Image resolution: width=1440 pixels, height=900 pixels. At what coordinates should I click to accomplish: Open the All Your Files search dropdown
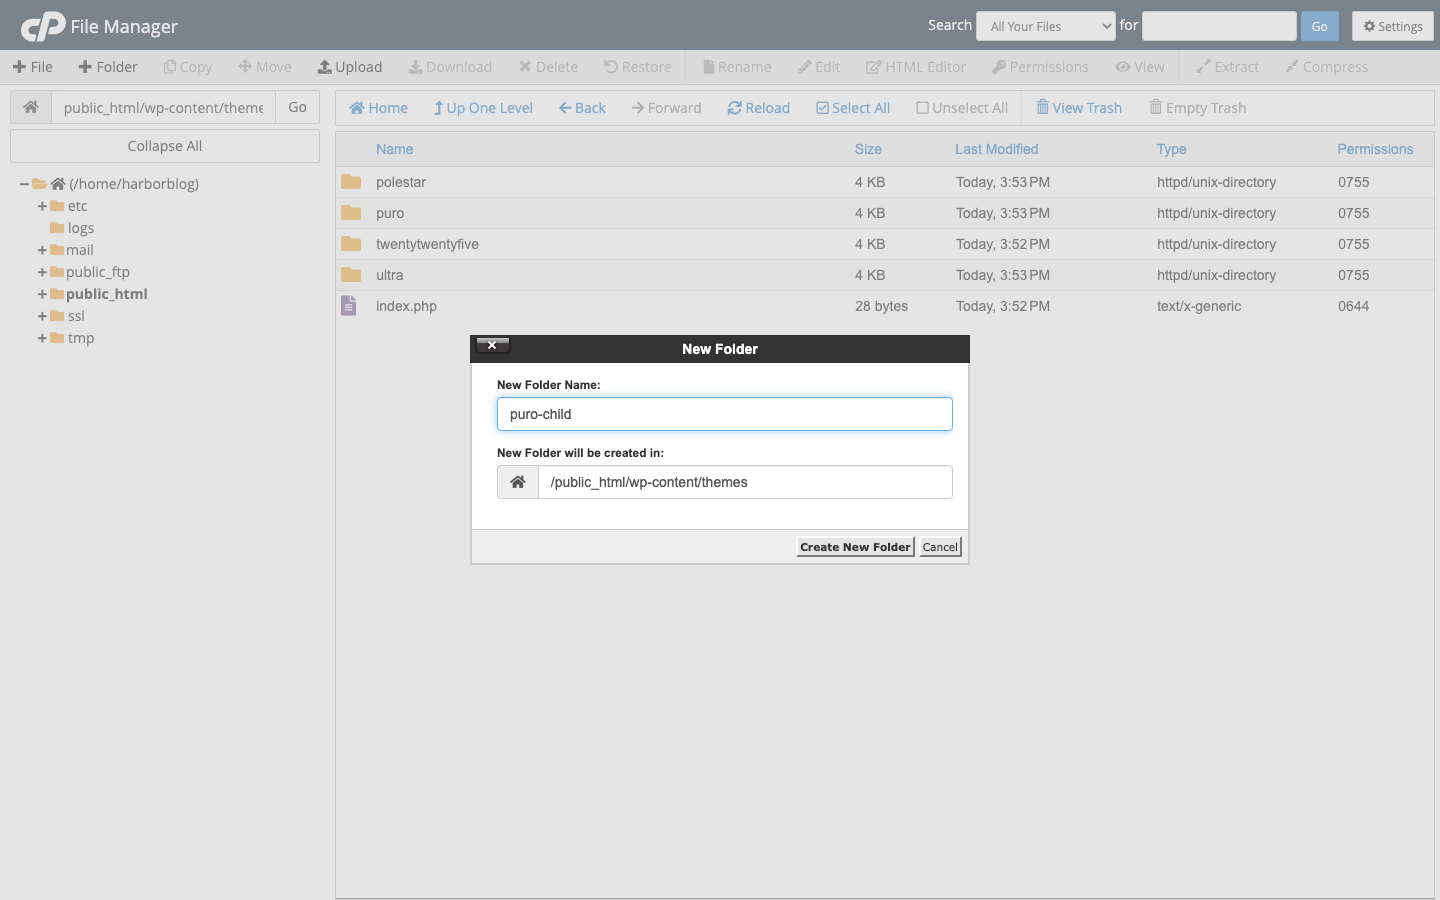[x=1046, y=26]
